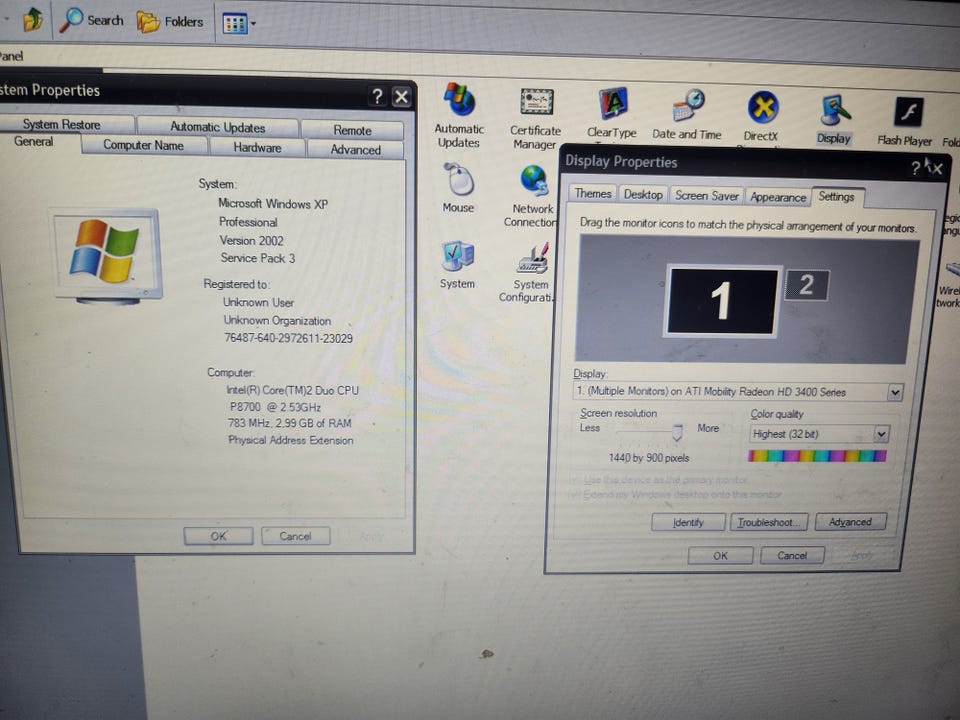Select the Display control panel icon
Viewport: 960px width, 720px height.
pos(834,119)
